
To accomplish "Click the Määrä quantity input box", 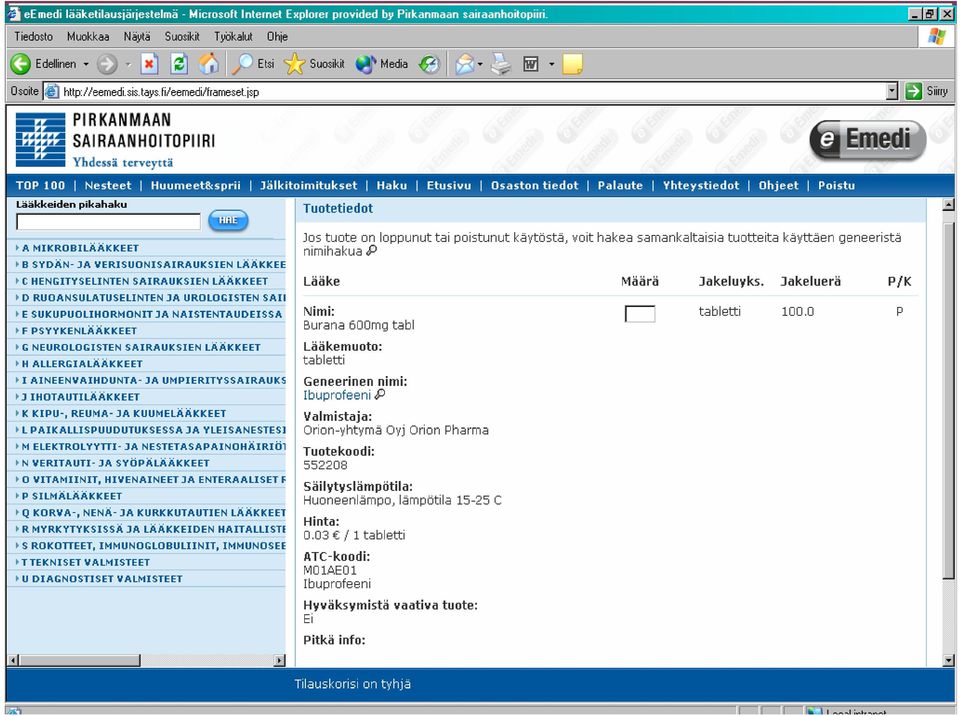I will click(x=640, y=314).
